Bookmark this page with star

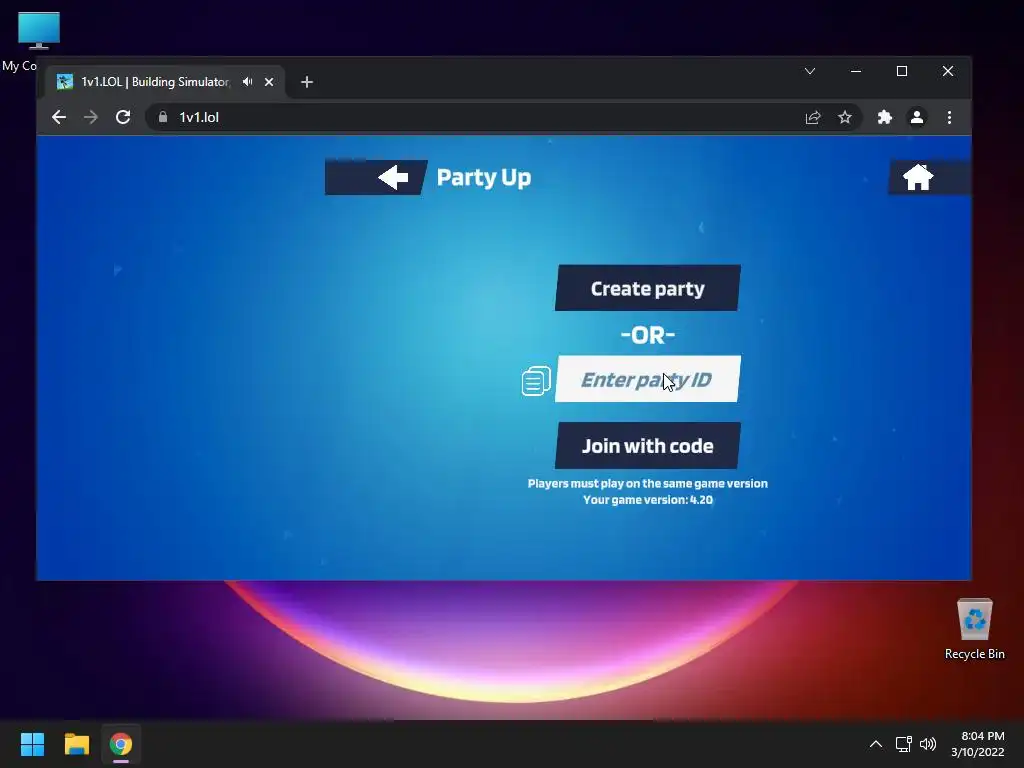coord(845,117)
